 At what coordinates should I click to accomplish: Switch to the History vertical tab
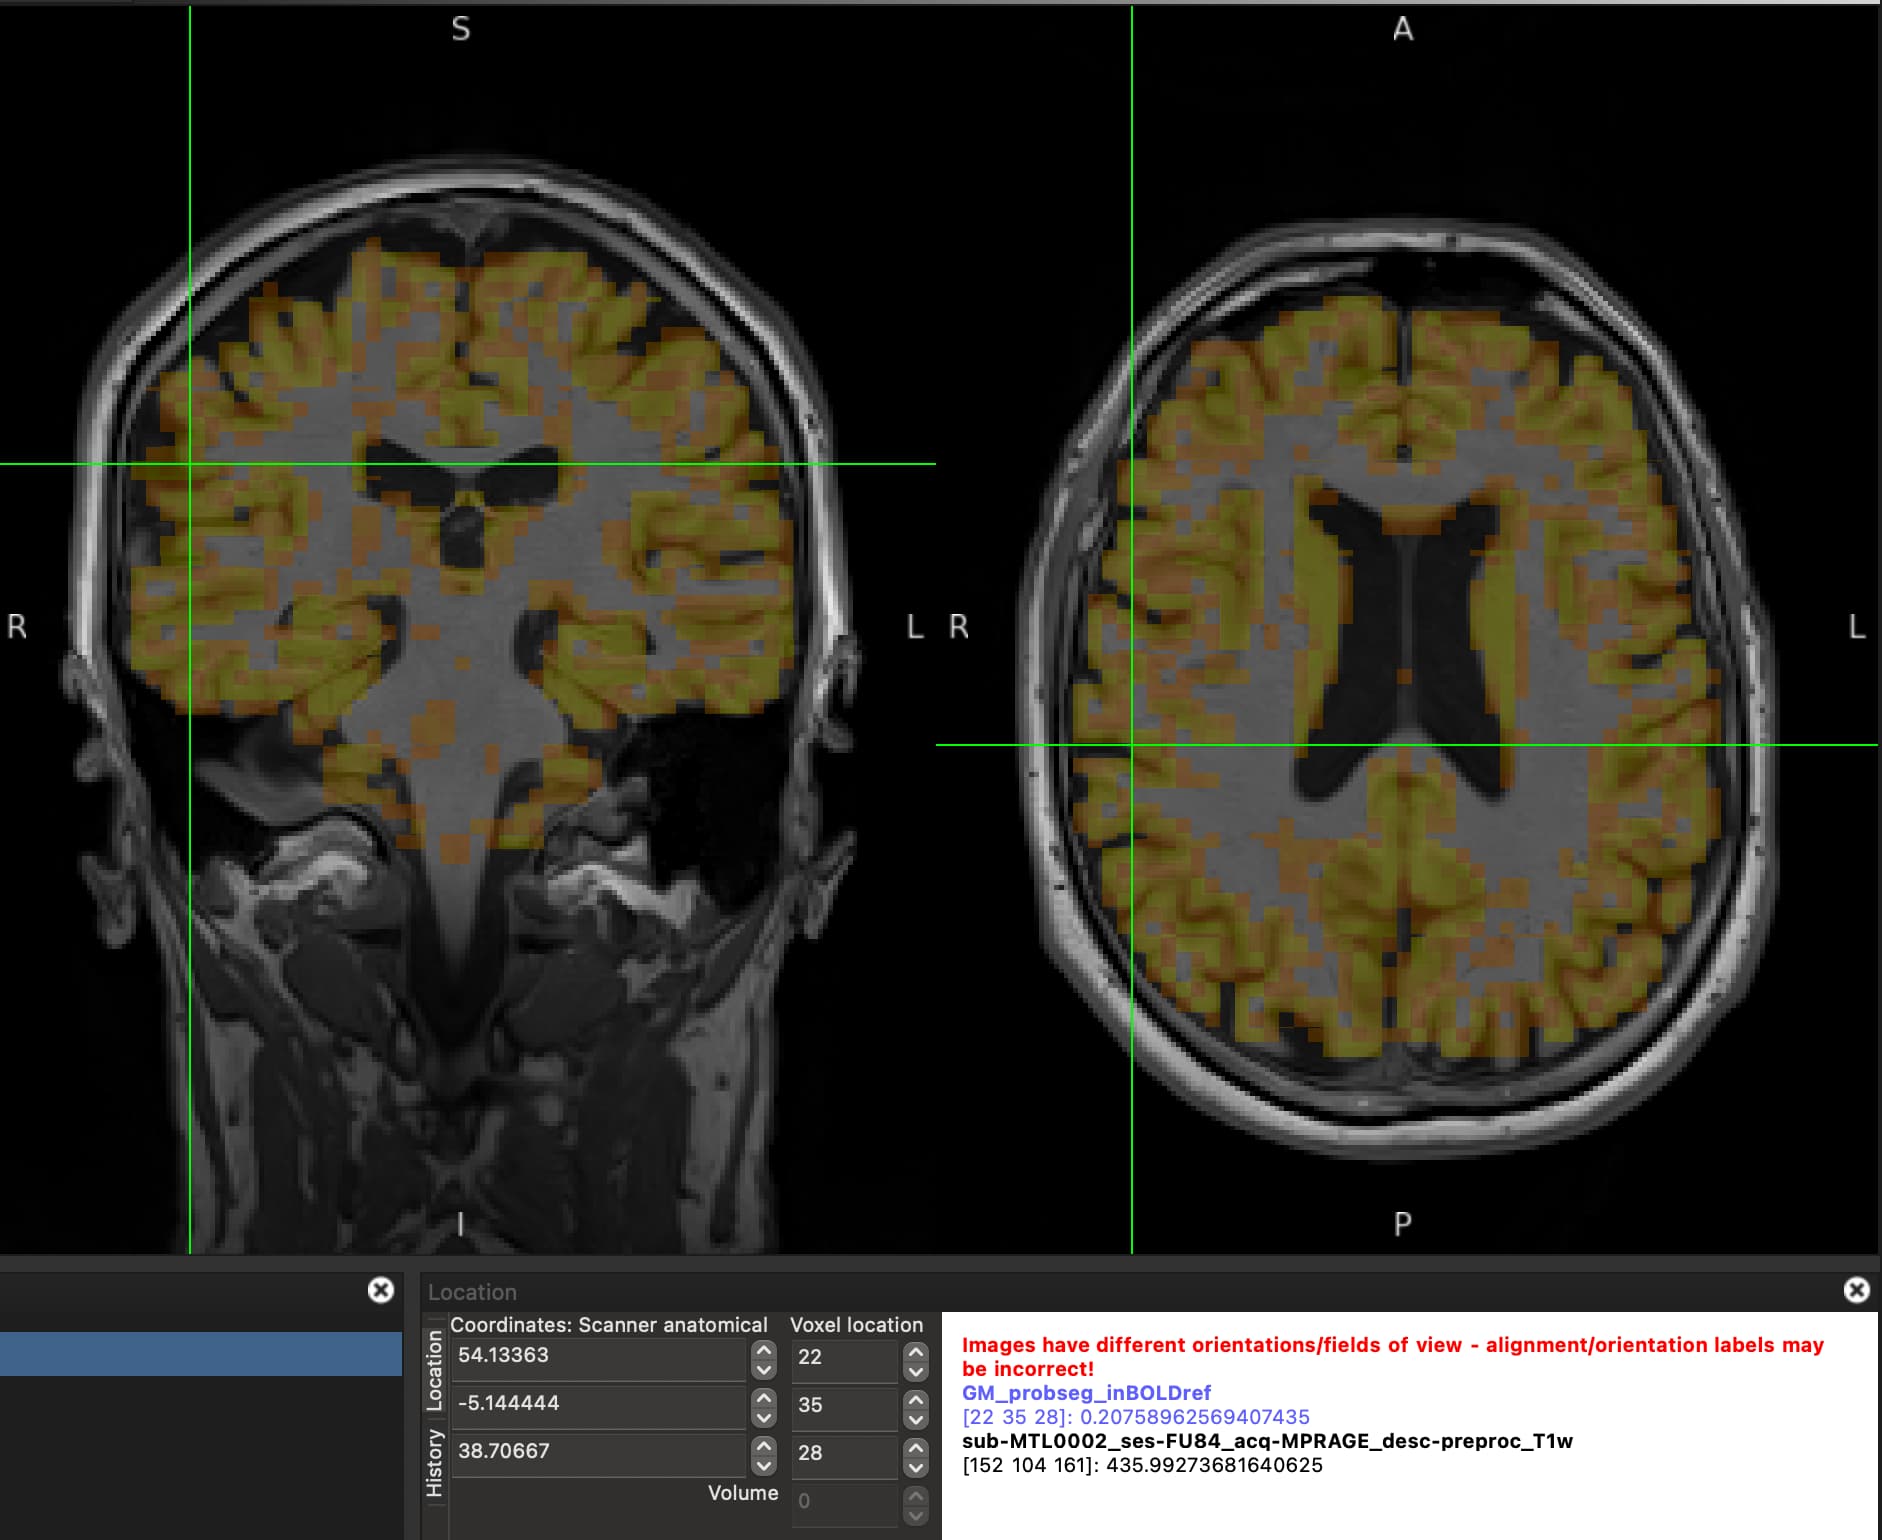[x=434, y=1463]
